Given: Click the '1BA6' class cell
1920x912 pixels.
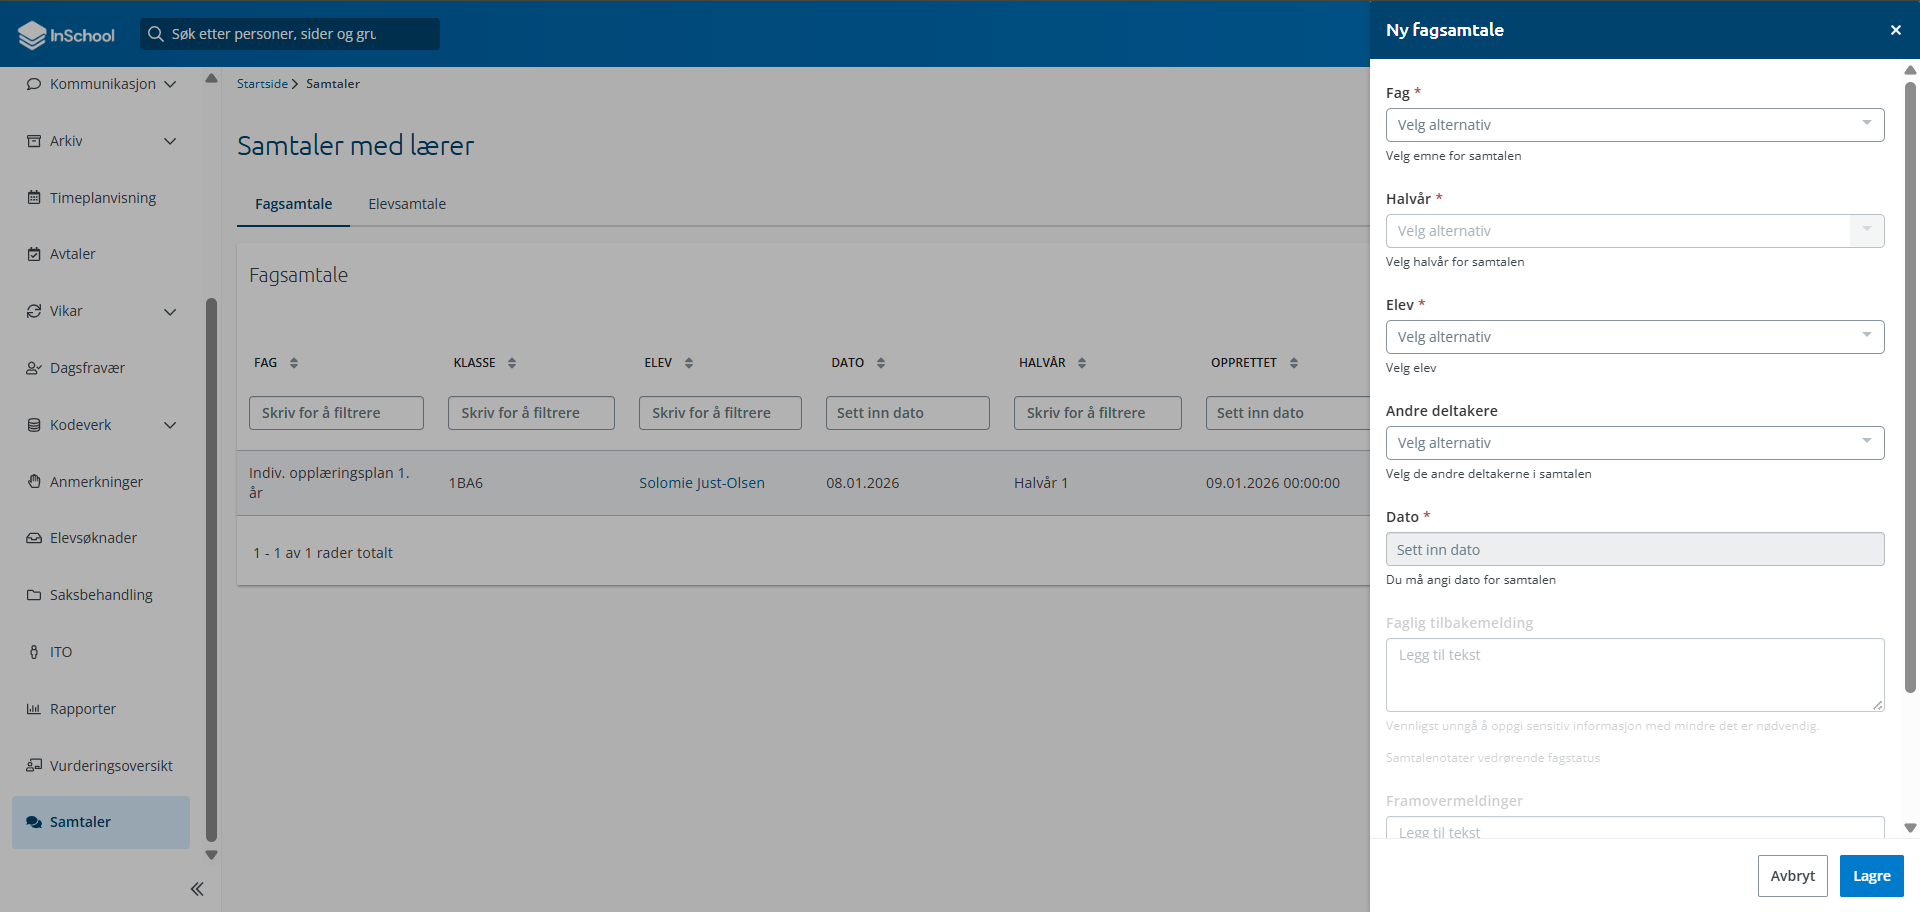Looking at the screenshot, I should (466, 483).
